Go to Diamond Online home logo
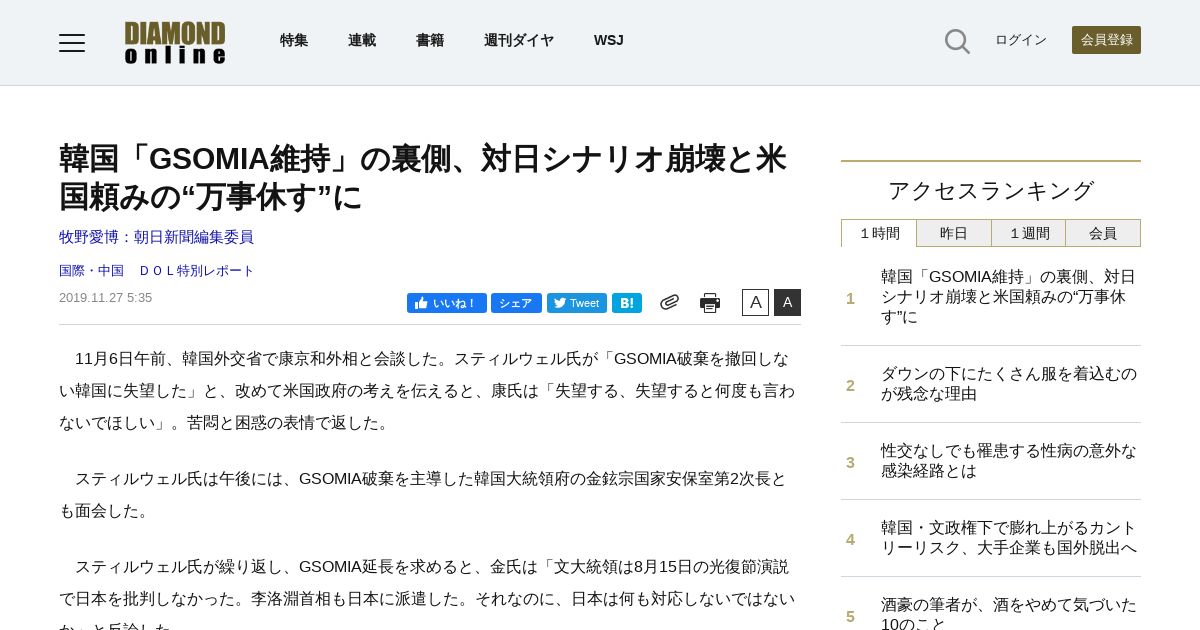 [x=175, y=42]
